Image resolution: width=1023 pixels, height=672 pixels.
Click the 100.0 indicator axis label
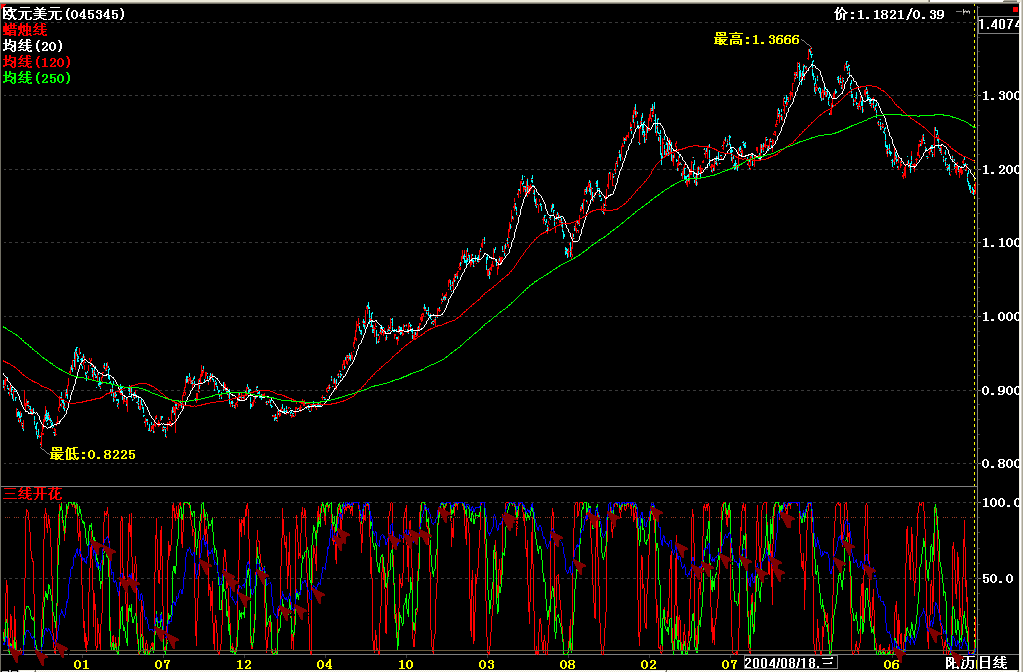pos(1001,502)
